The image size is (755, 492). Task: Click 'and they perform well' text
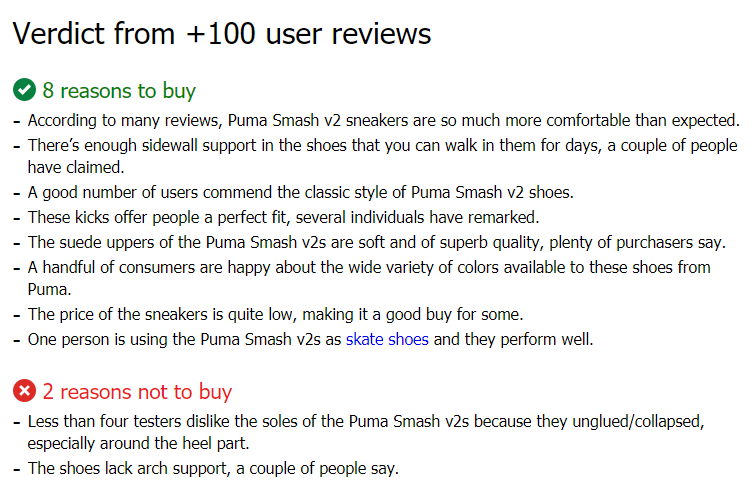point(513,339)
